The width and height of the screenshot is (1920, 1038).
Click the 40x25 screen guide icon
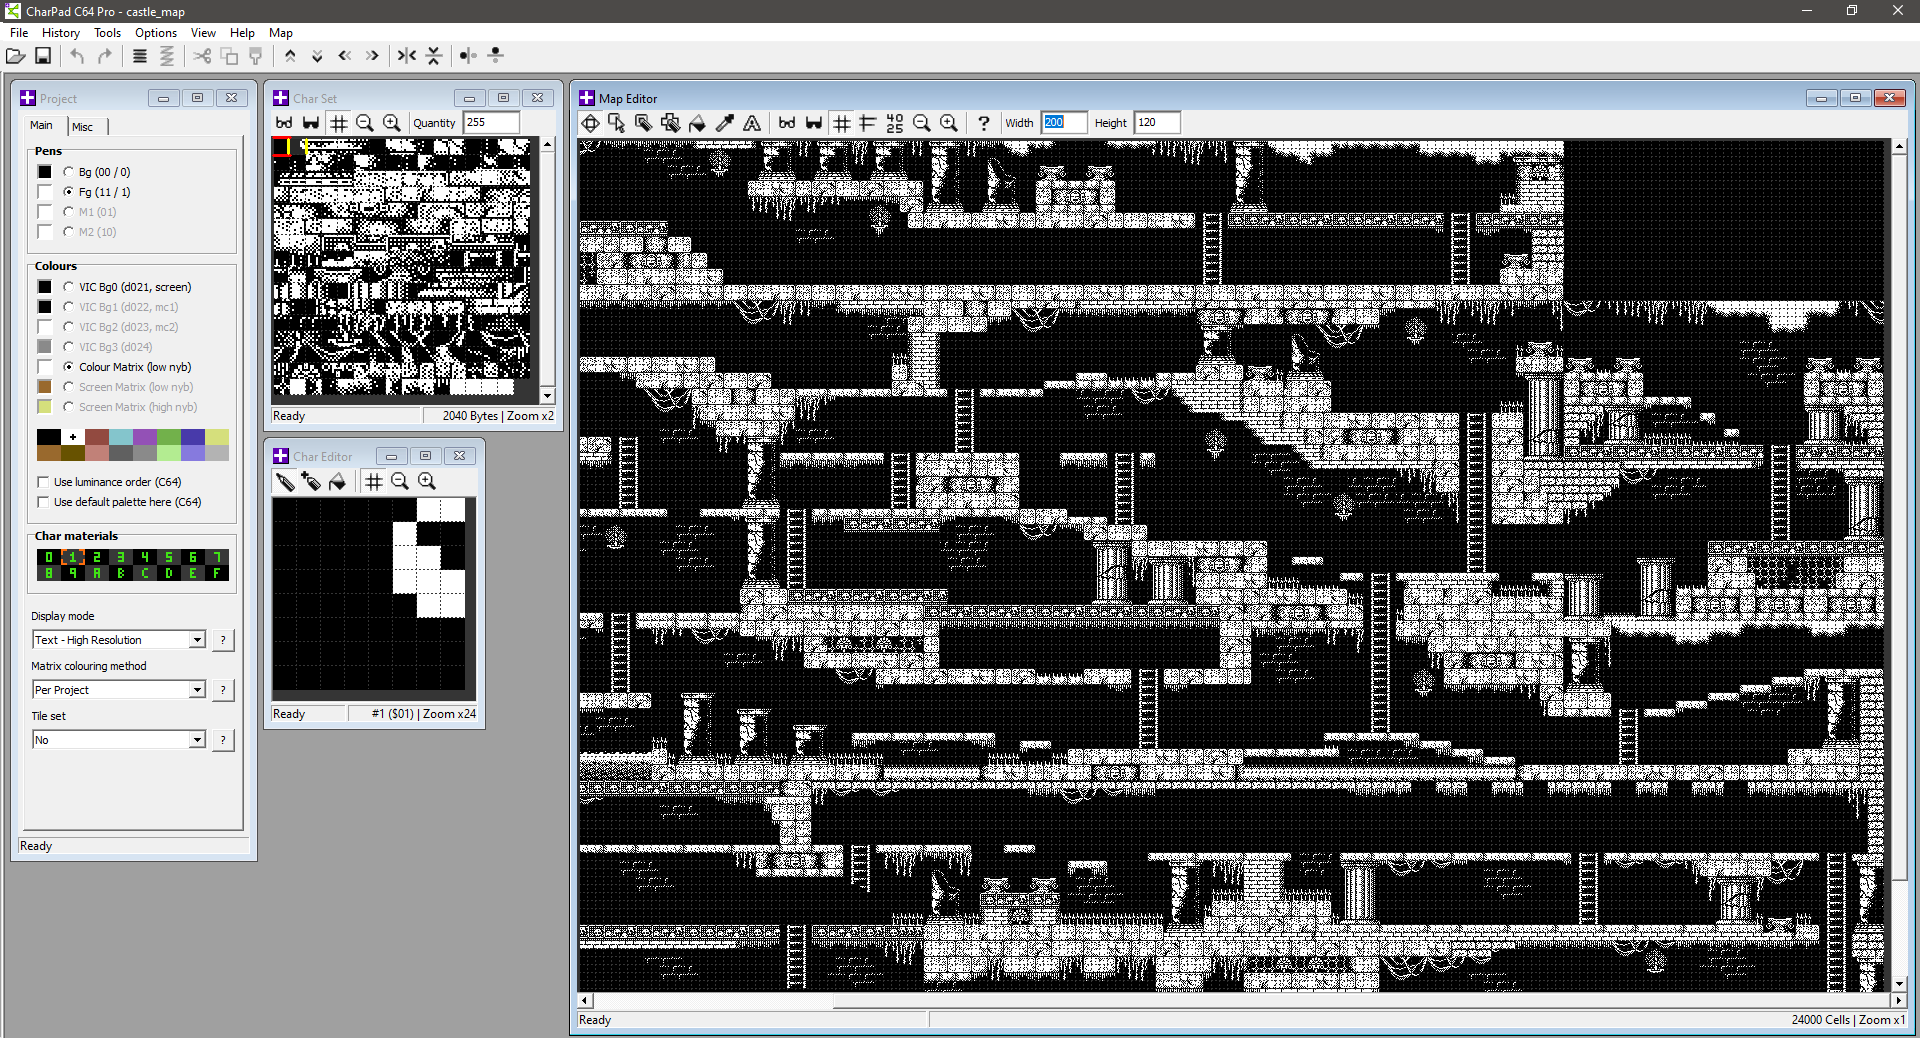point(895,123)
